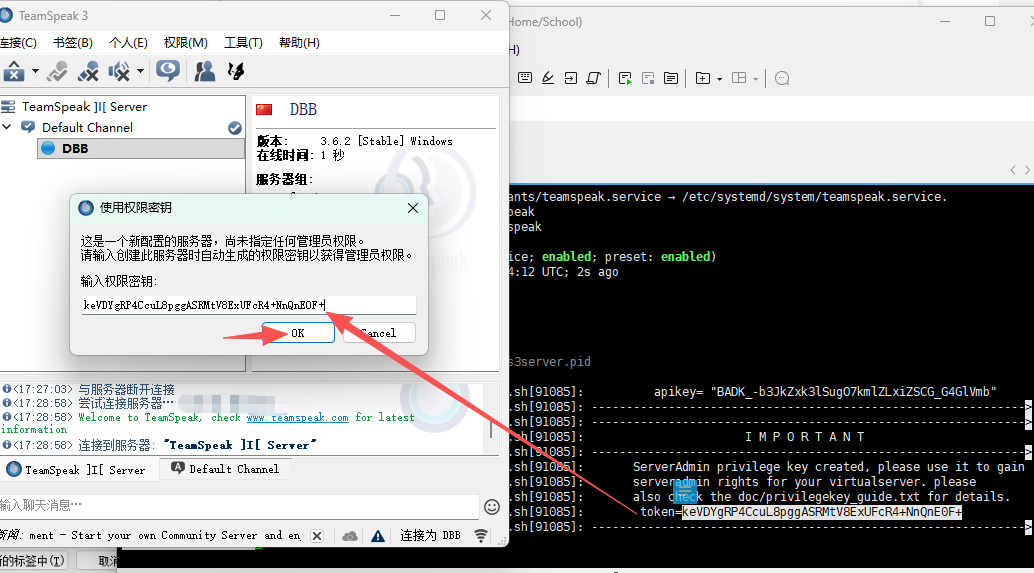This screenshot has height=573, width=1034.
Task: Click the split layout icon in terminal toolbar
Action: pos(739,78)
